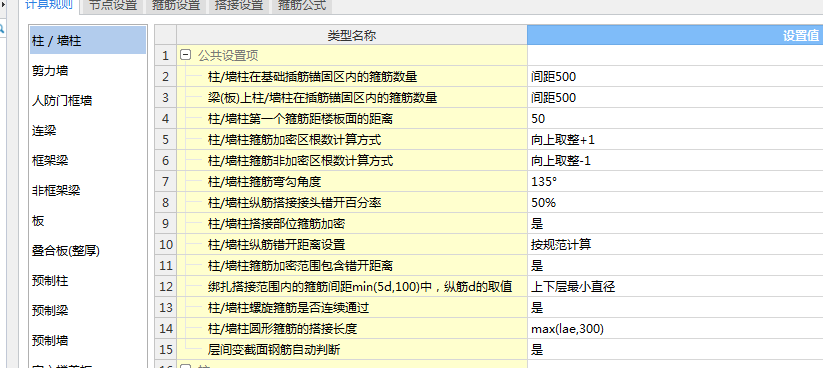
Task: Click row number 1 header
Action: (166, 56)
